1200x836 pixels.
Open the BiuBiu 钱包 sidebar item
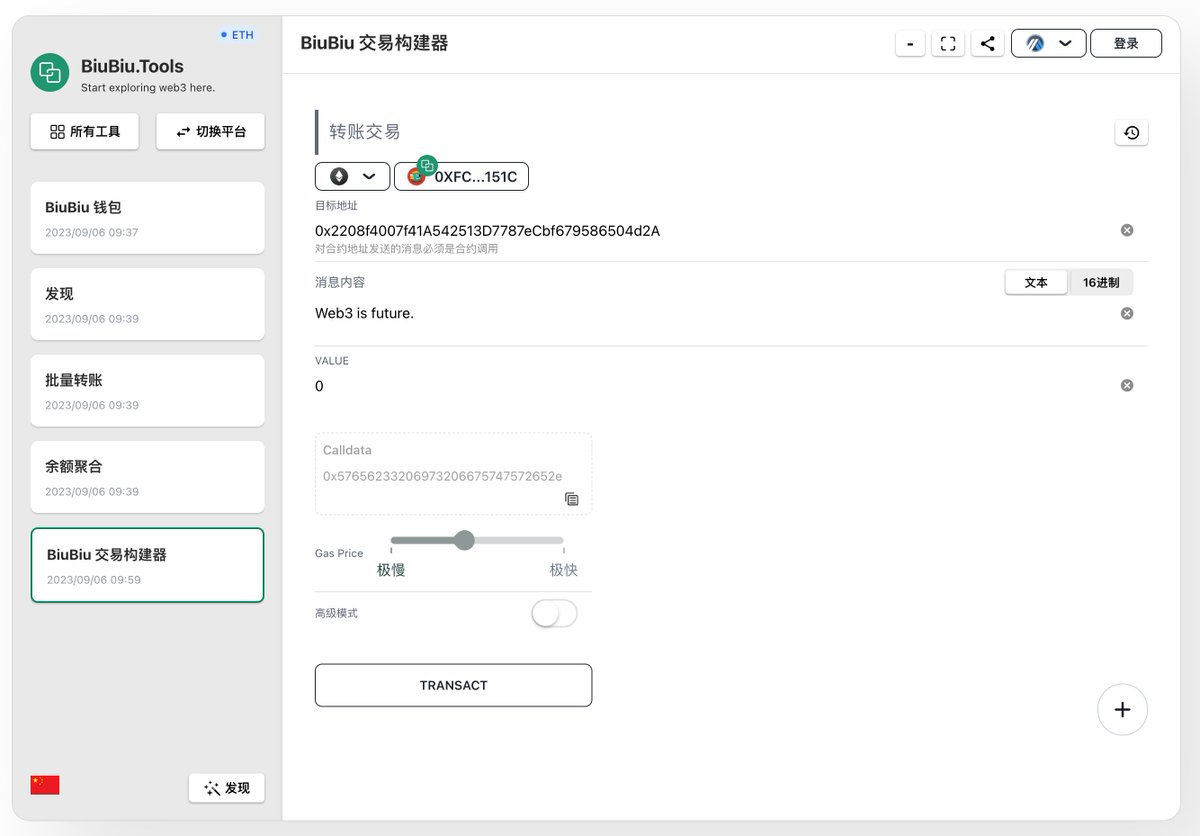coord(148,218)
